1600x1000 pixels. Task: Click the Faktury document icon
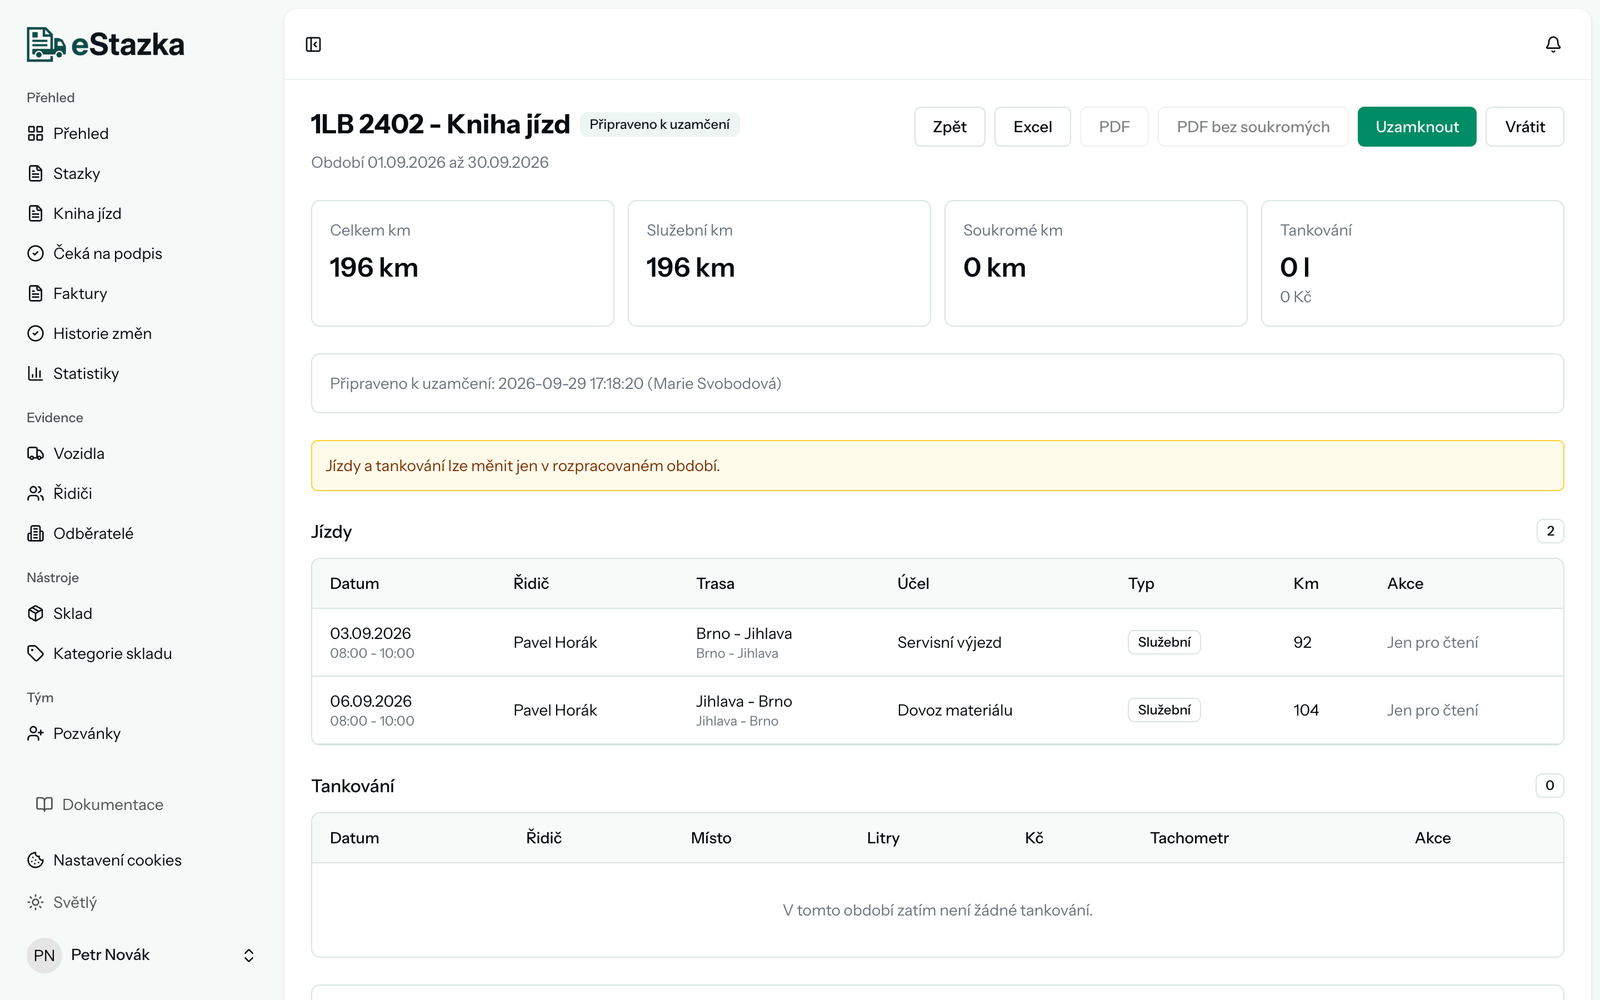click(x=35, y=293)
